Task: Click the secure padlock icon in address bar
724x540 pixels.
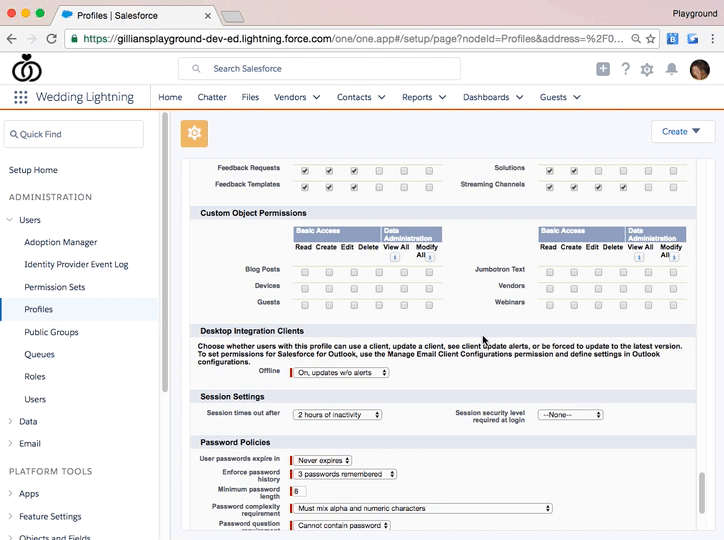Action: 74,39
